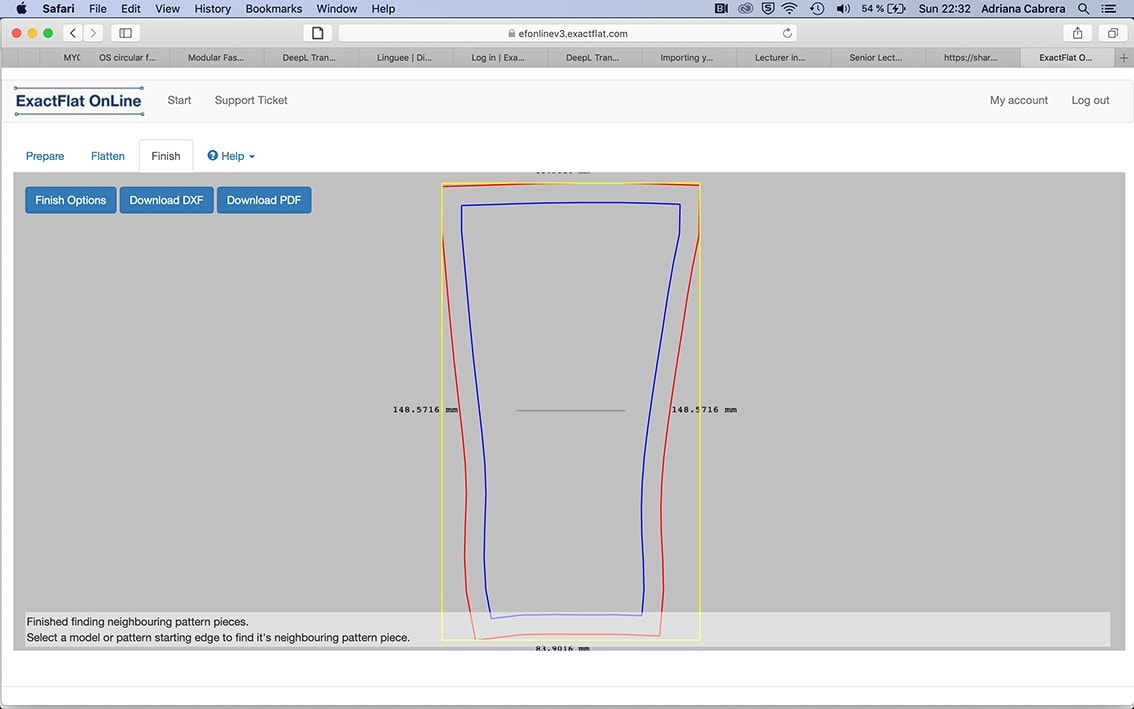
Task: Switch to the Linguee browser tab
Action: [405, 58]
